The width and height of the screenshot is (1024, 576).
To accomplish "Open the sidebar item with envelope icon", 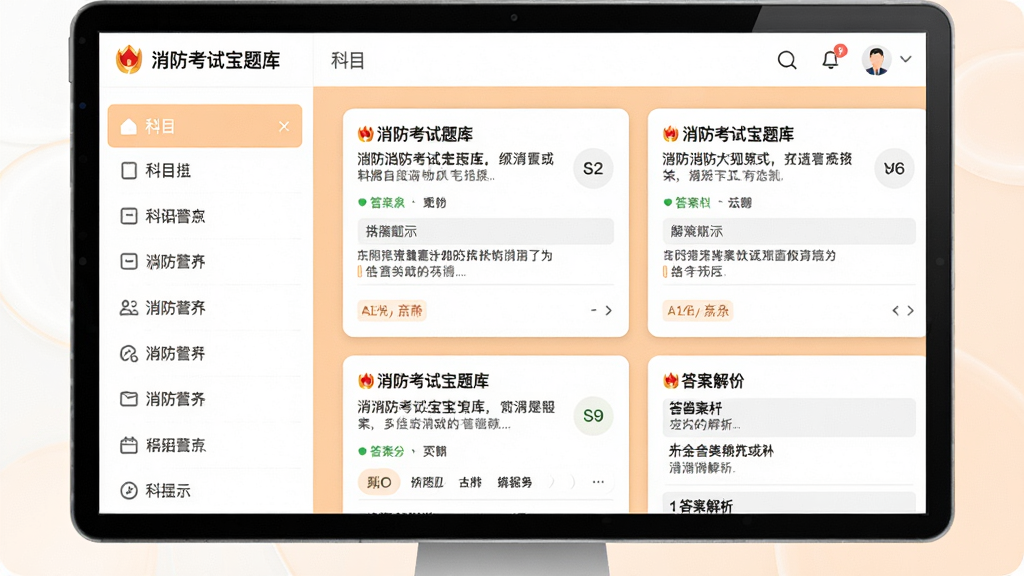I will [205, 399].
